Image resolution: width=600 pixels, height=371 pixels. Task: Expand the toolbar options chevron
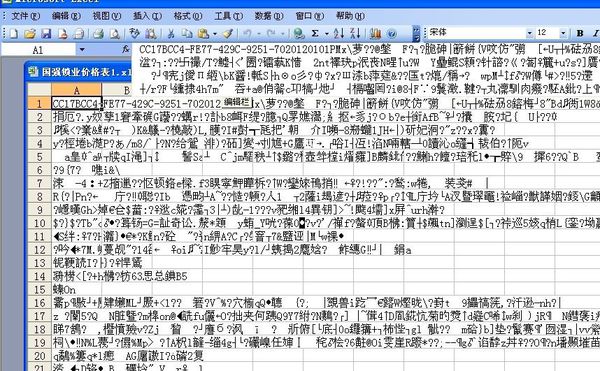(416, 33)
